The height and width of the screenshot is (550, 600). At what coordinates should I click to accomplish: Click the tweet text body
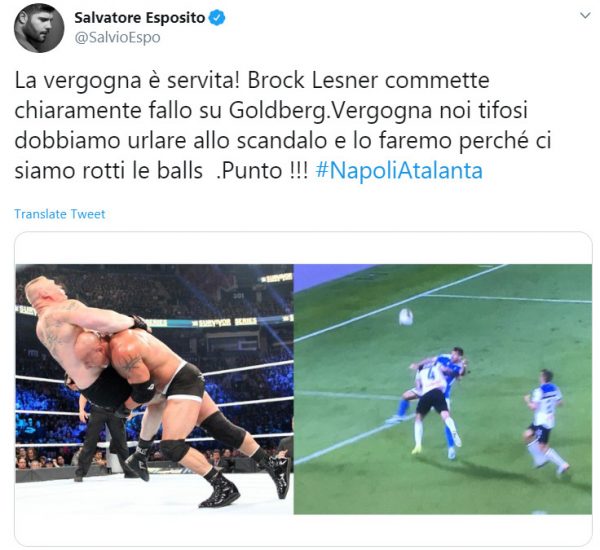(283, 126)
